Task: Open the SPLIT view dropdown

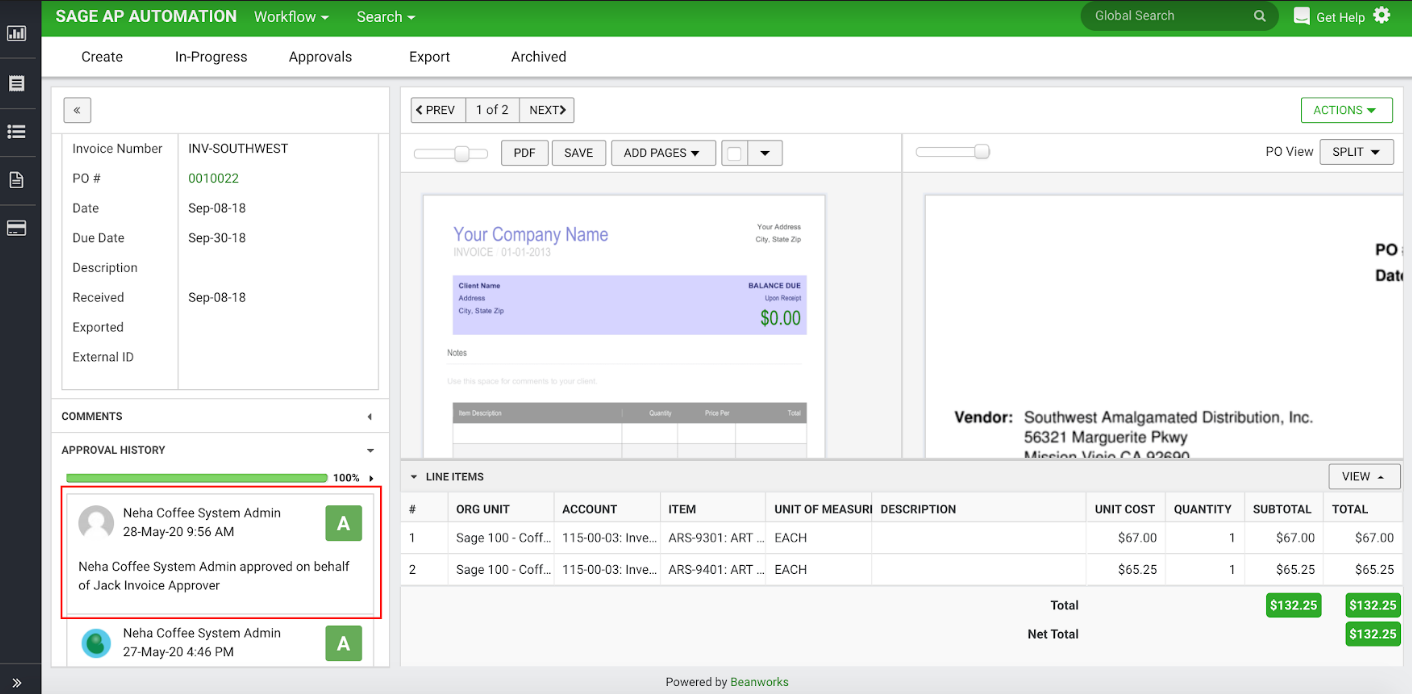Action: (1356, 152)
